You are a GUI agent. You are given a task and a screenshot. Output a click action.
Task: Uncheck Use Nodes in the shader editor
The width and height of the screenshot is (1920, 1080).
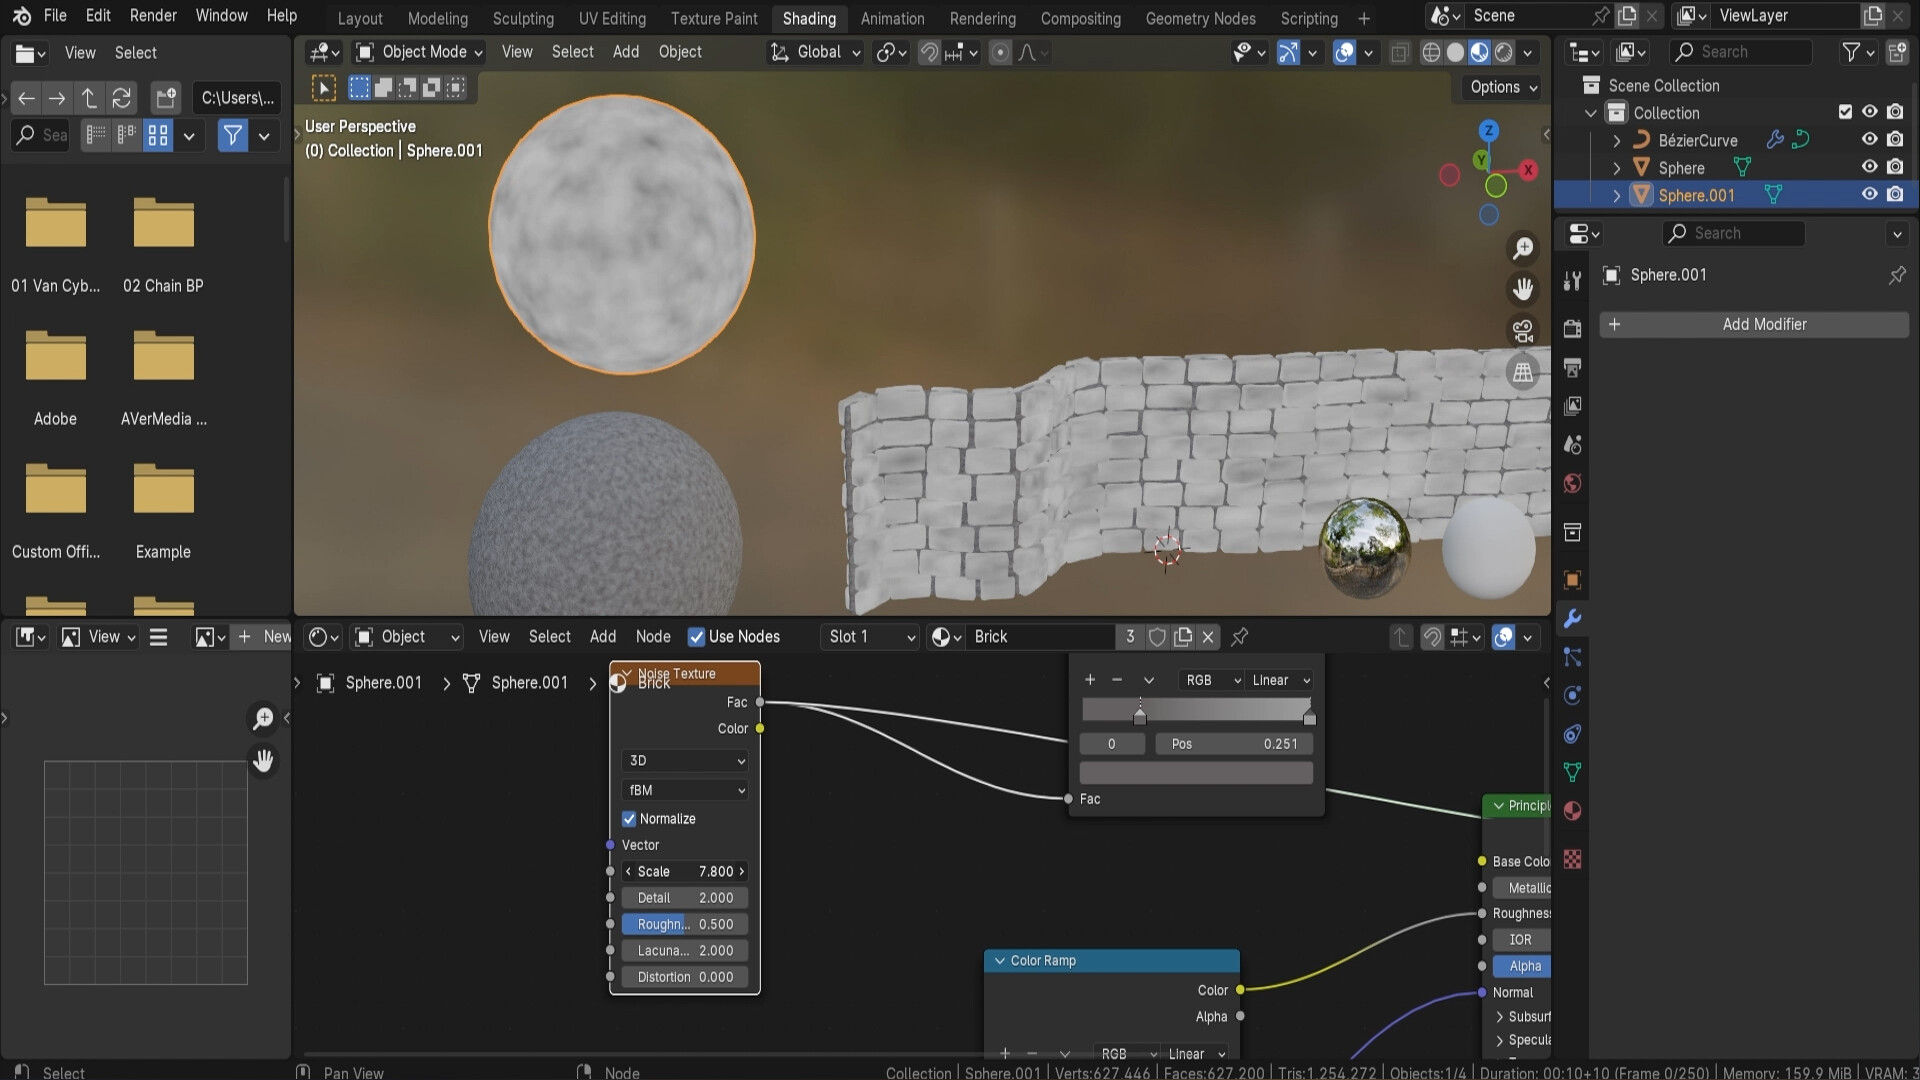[x=697, y=637]
